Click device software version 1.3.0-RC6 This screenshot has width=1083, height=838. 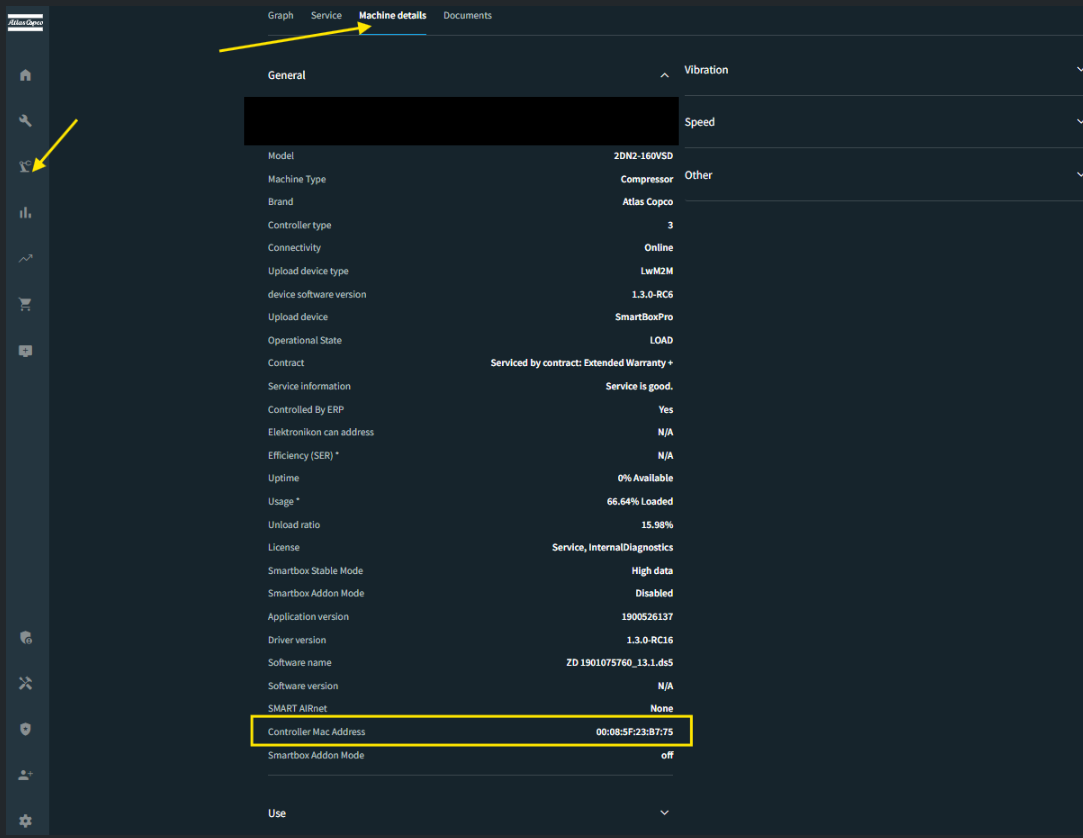652,294
